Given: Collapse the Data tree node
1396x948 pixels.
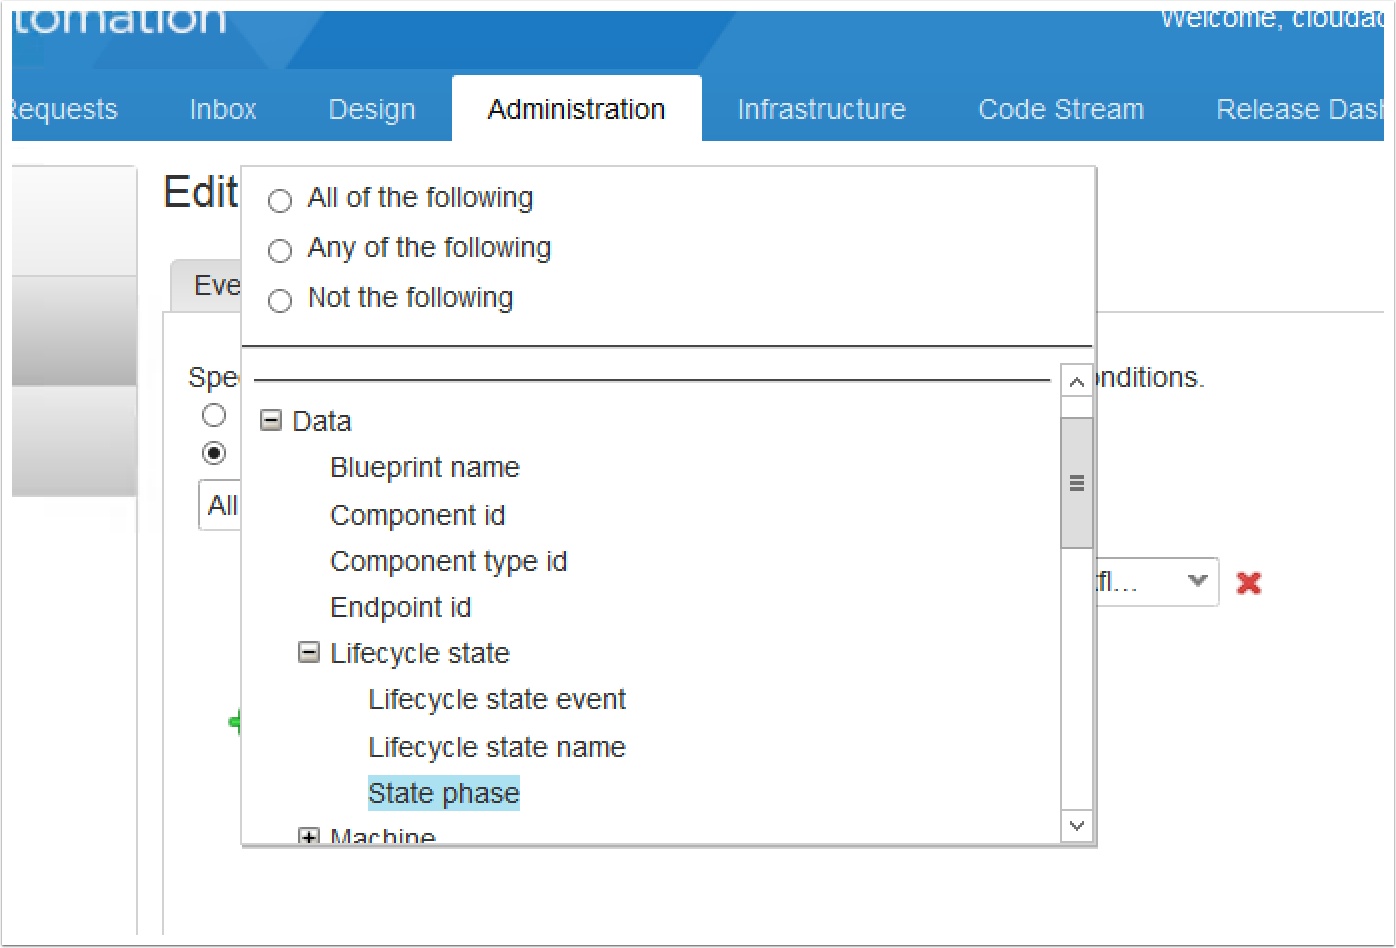Looking at the screenshot, I should pos(270,421).
